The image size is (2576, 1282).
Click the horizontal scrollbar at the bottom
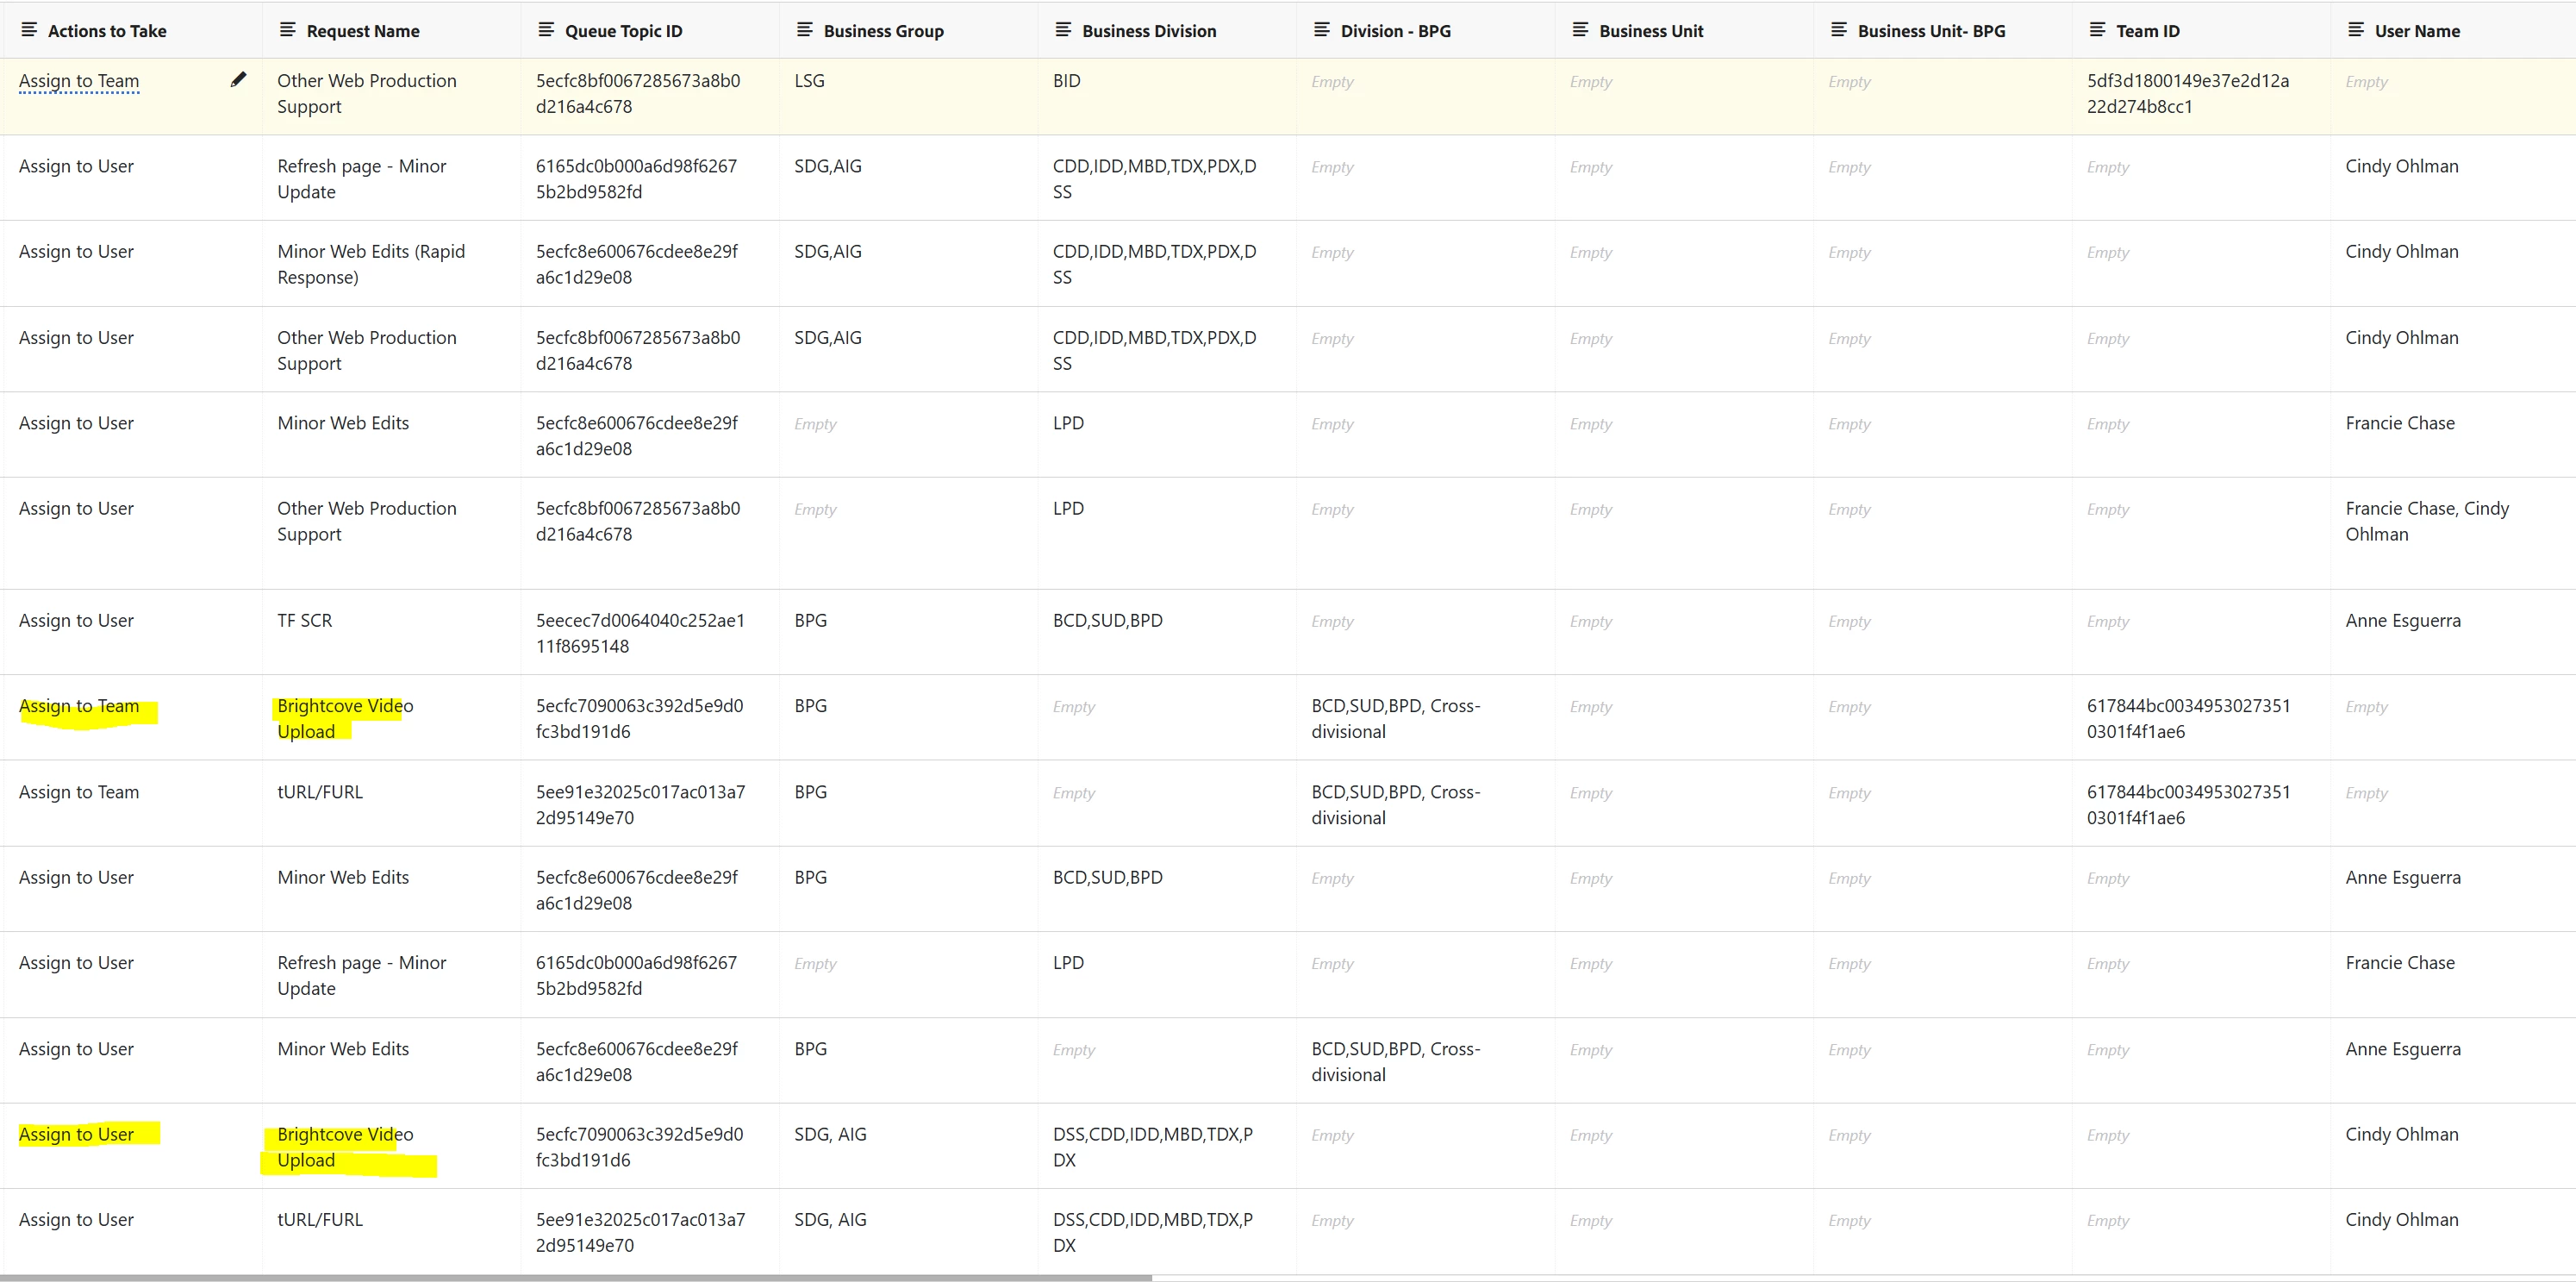tap(576, 1277)
